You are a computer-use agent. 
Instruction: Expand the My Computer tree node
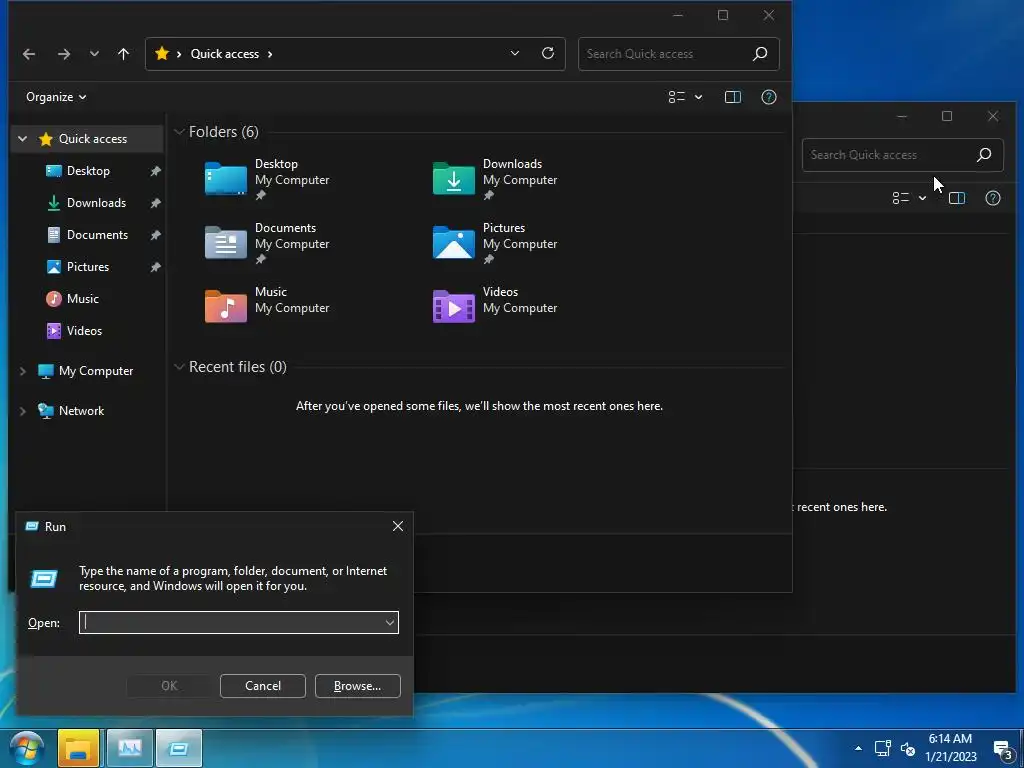coord(22,371)
